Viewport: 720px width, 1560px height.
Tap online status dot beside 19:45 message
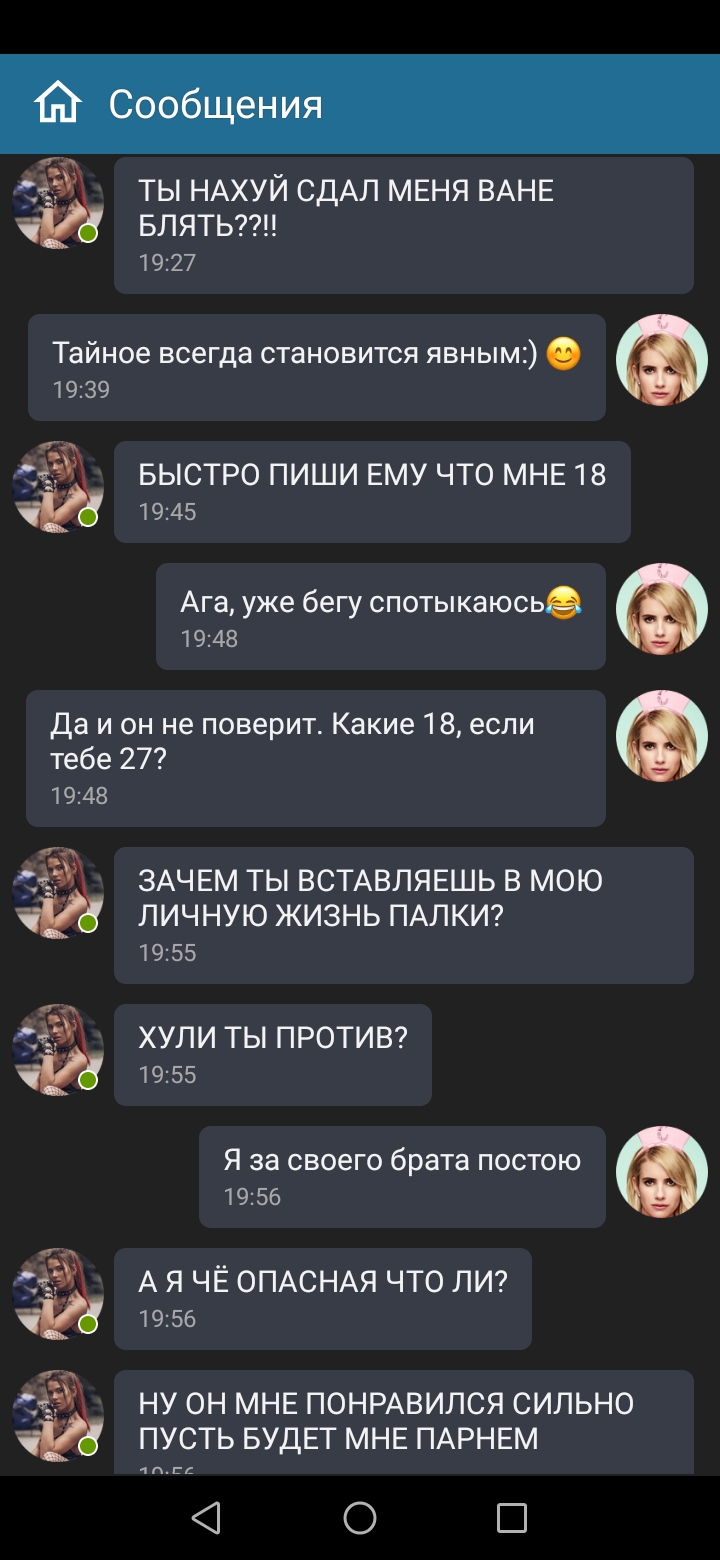(x=88, y=517)
